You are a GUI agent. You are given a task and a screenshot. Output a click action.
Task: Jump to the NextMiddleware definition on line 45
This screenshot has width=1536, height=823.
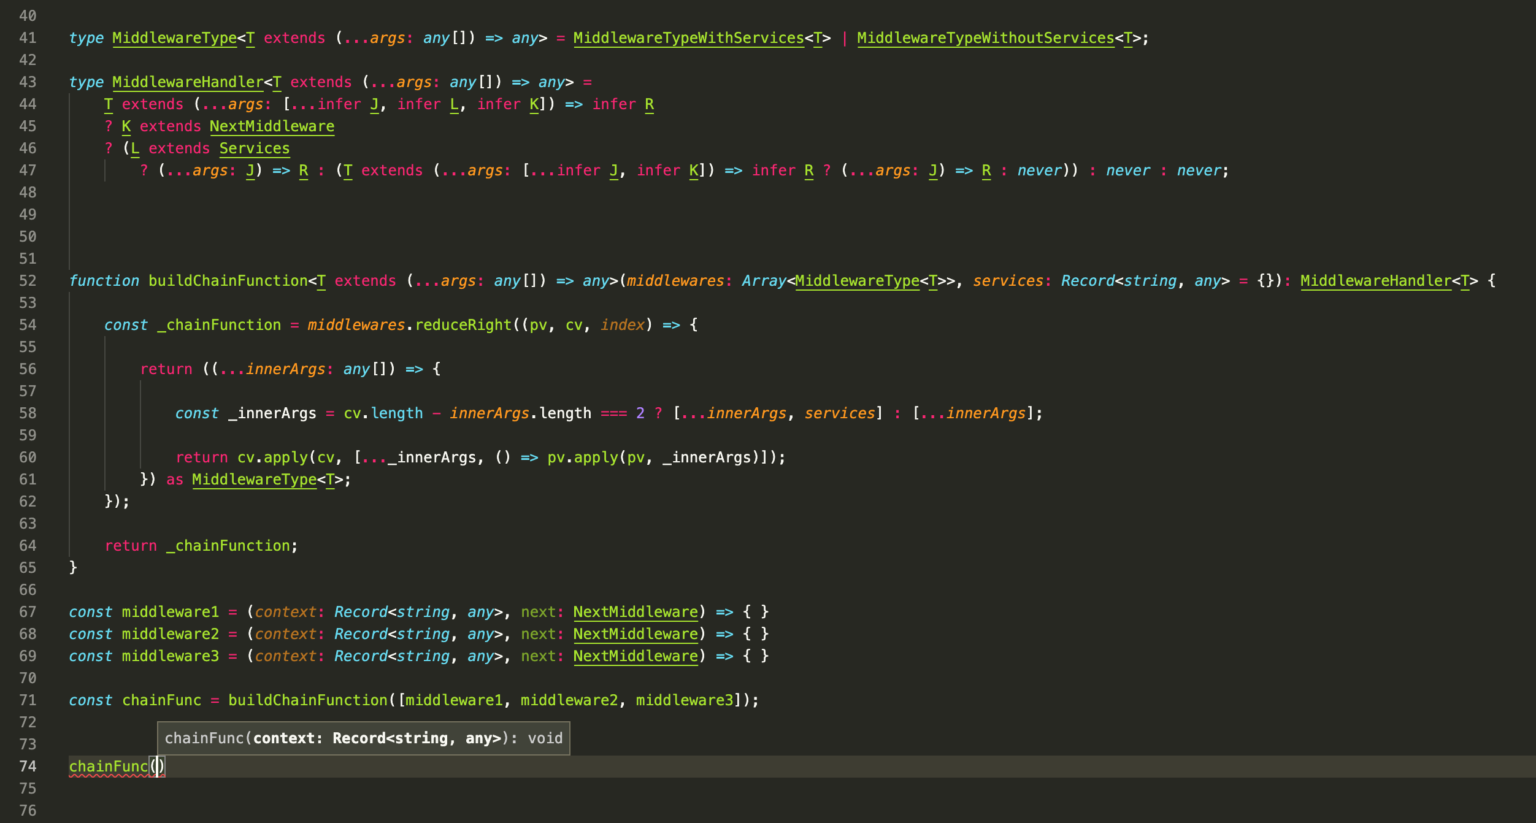pyautogui.click(x=271, y=126)
